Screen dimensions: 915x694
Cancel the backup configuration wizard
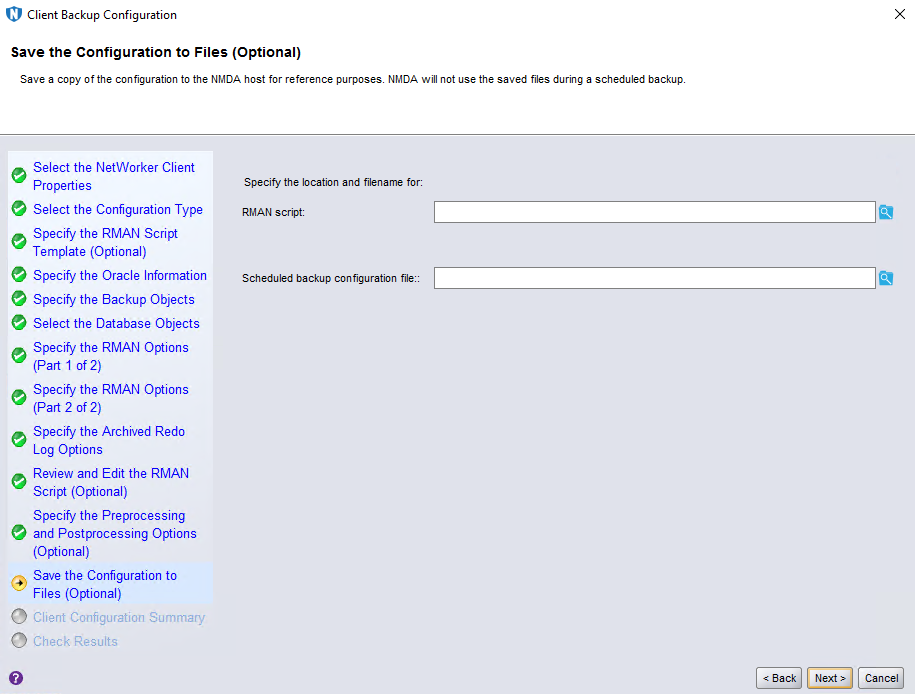pos(881,678)
